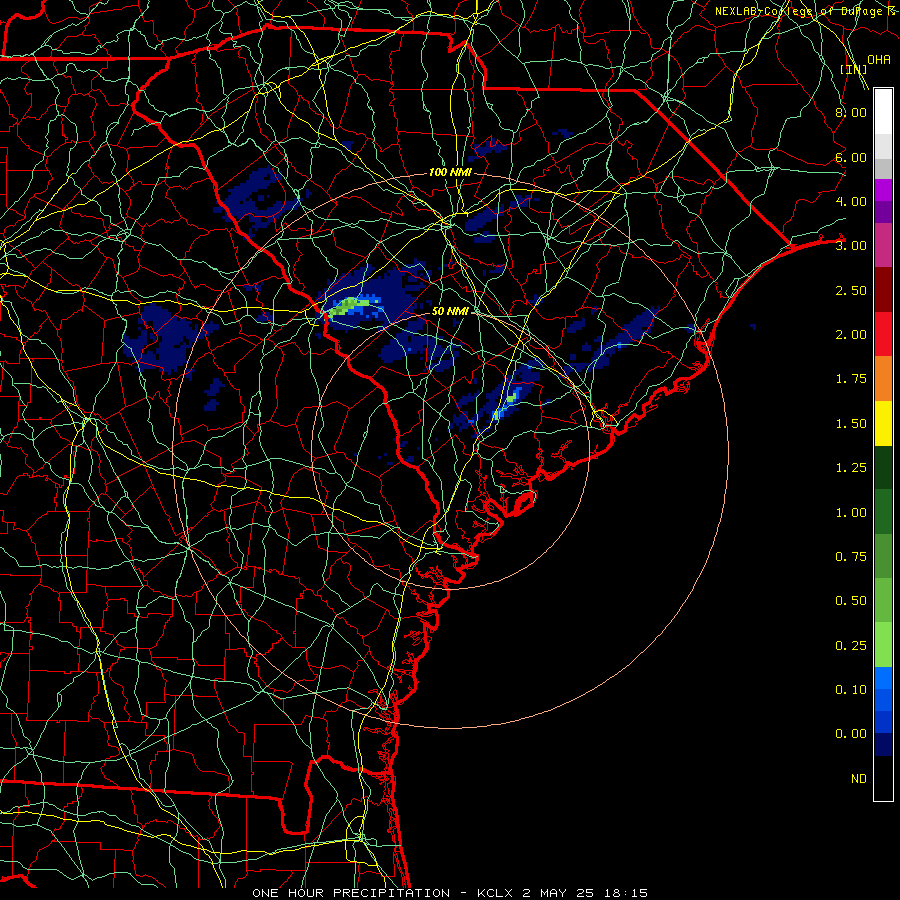Pick the white swatch atop the legend

point(883,112)
